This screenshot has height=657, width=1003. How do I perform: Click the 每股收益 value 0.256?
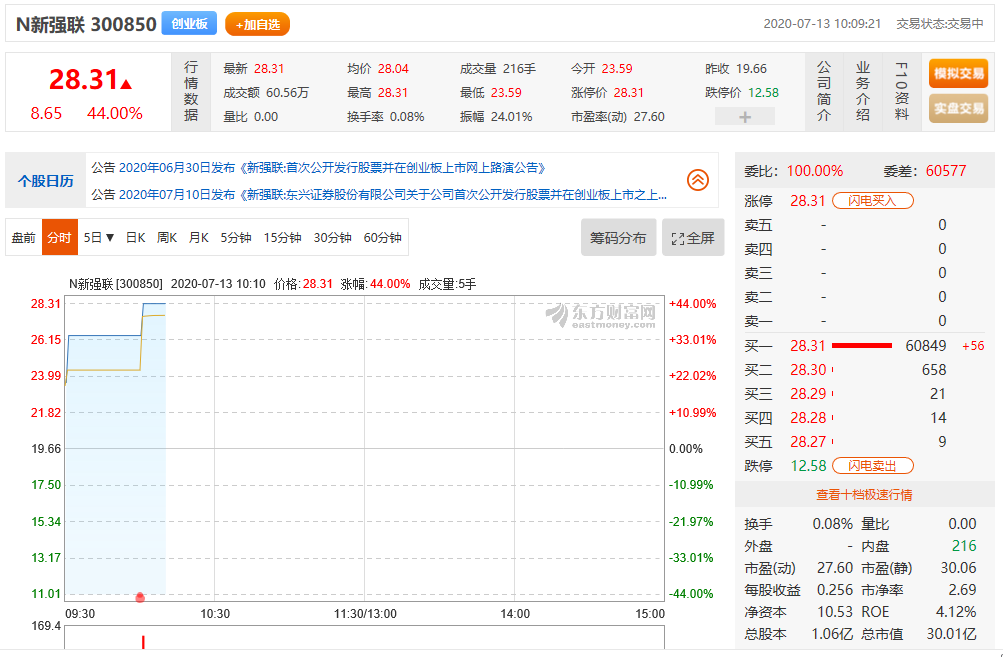coord(835,590)
